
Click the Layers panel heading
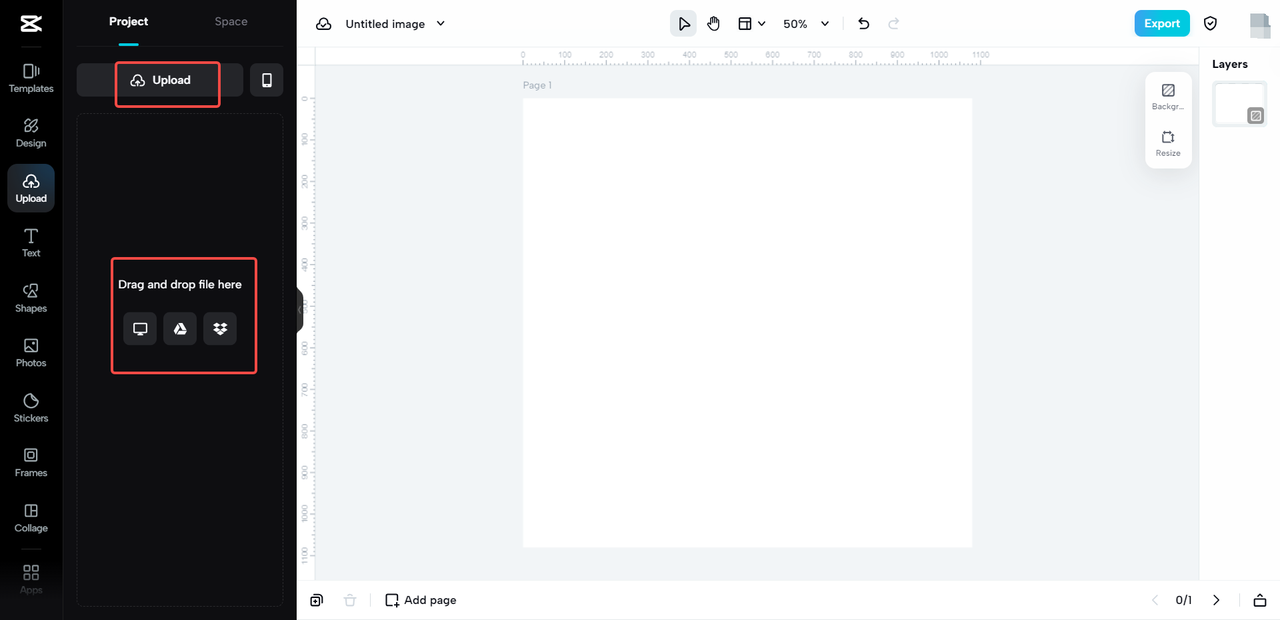[x=1230, y=64]
